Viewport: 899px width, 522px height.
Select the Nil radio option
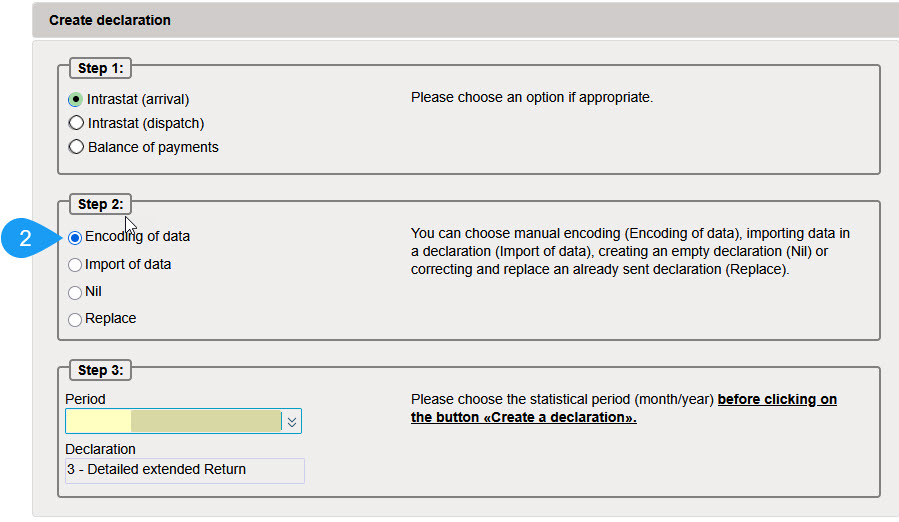pyautogui.click(x=75, y=292)
